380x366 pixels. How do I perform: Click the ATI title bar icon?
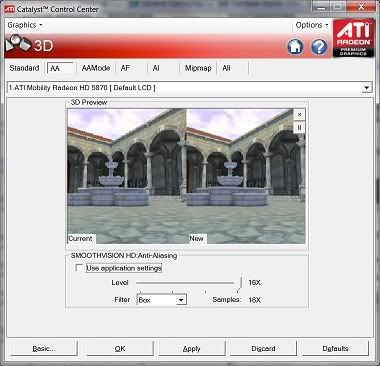(x=9, y=9)
